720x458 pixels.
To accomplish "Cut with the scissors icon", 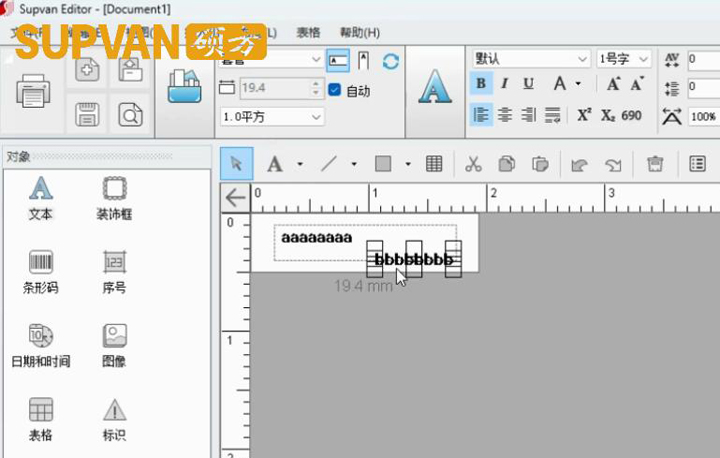I will pos(473,164).
